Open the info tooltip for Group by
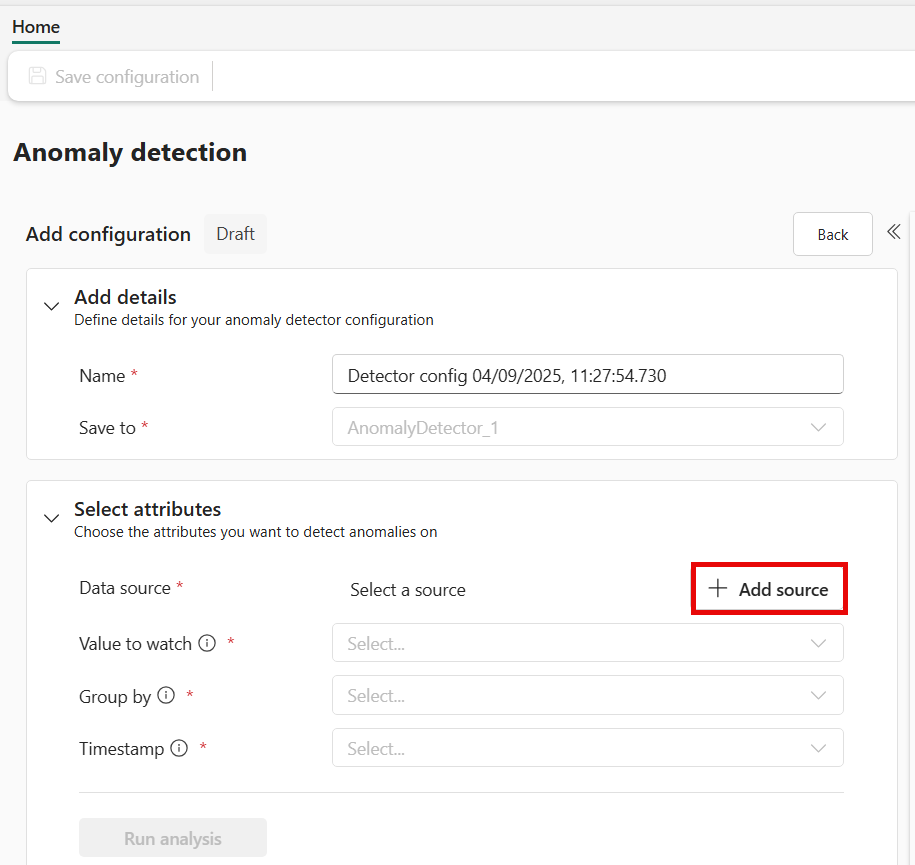 (x=165, y=695)
